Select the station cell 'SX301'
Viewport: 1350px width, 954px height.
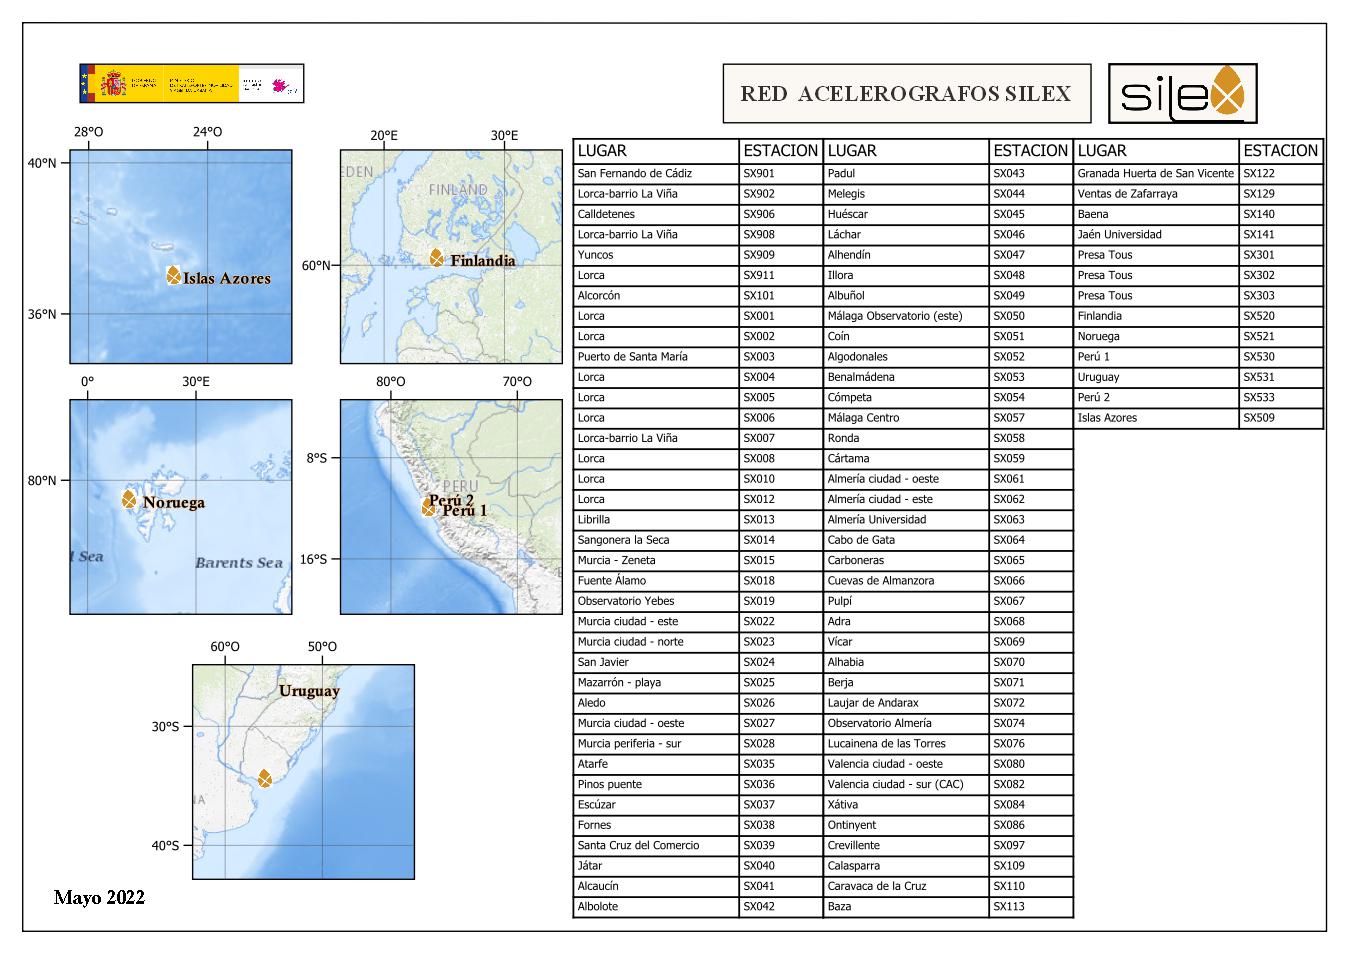[x=1281, y=255]
